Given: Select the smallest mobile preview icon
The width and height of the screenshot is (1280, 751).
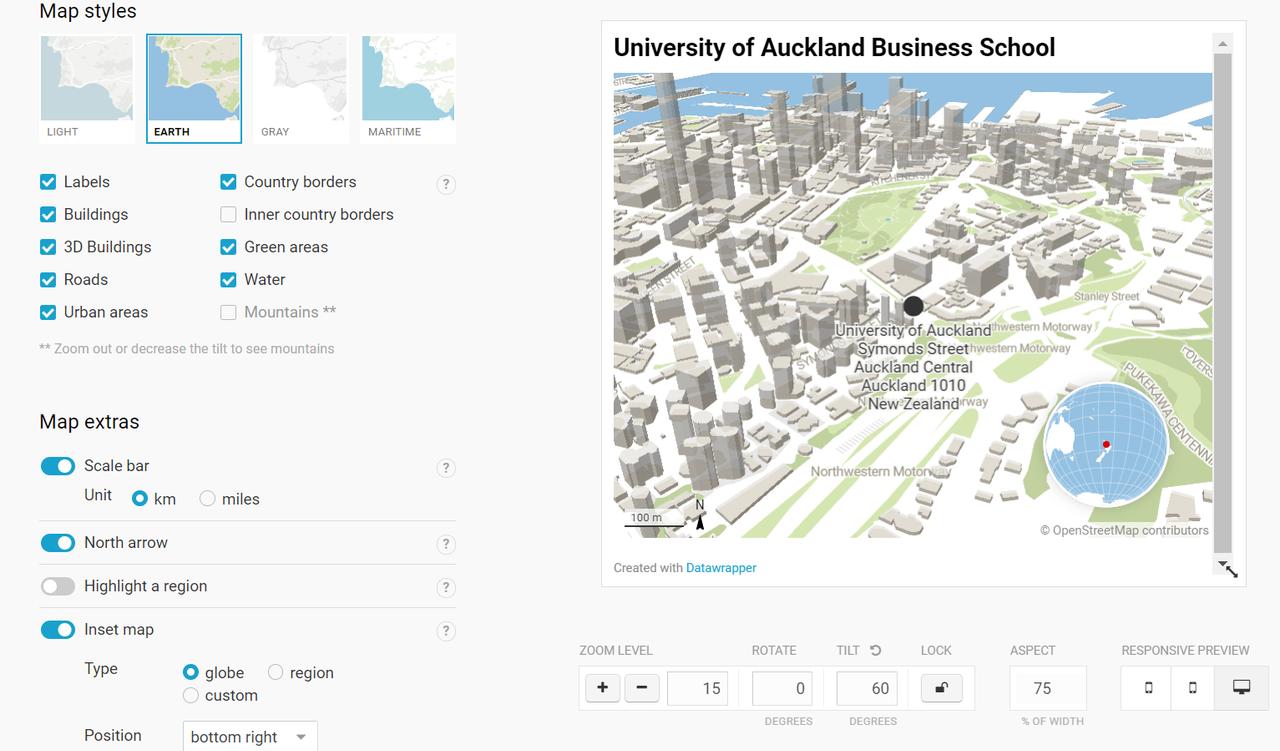Looking at the screenshot, I should point(1148,688).
